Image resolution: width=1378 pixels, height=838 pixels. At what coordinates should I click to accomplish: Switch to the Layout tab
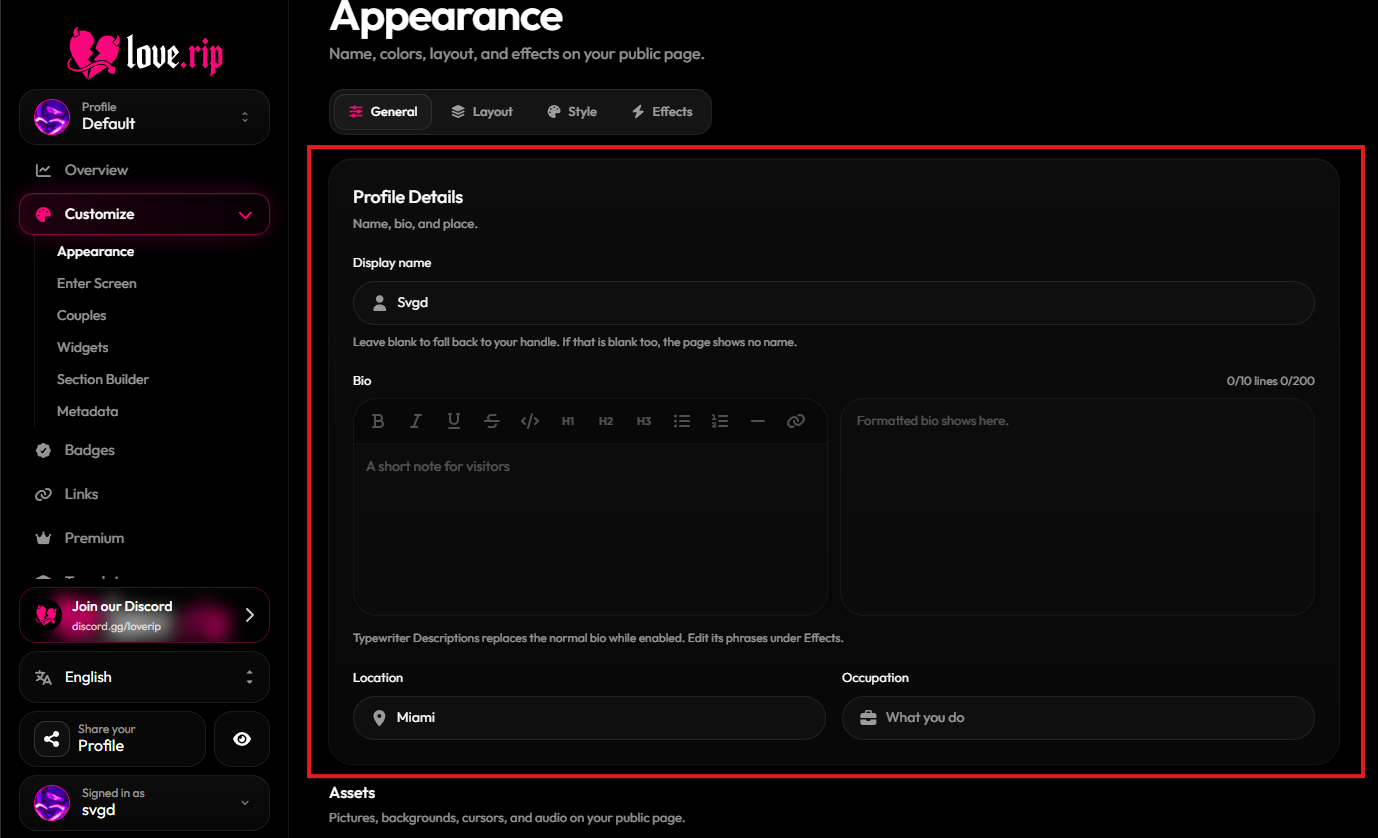[481, 112]
